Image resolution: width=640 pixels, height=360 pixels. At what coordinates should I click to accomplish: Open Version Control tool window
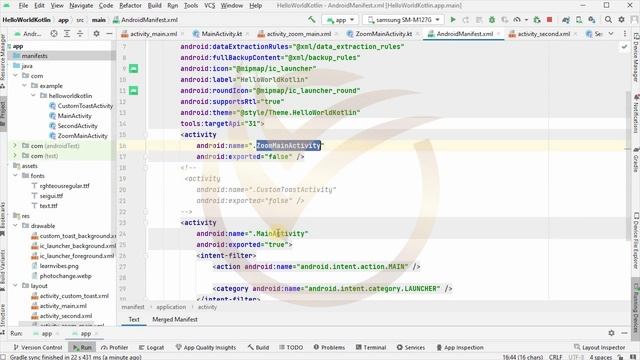pyautogui.click(x=38, y=347)
